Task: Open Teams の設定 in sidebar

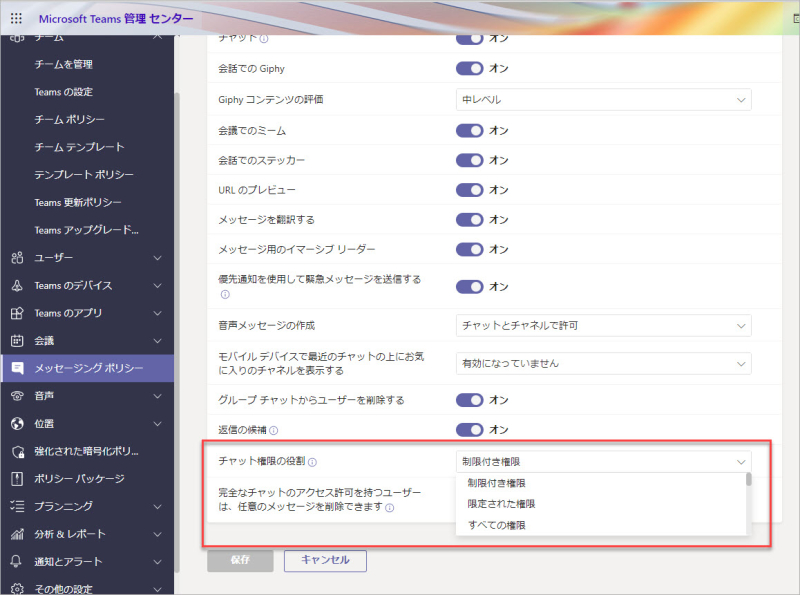Action: coord(63,92)
